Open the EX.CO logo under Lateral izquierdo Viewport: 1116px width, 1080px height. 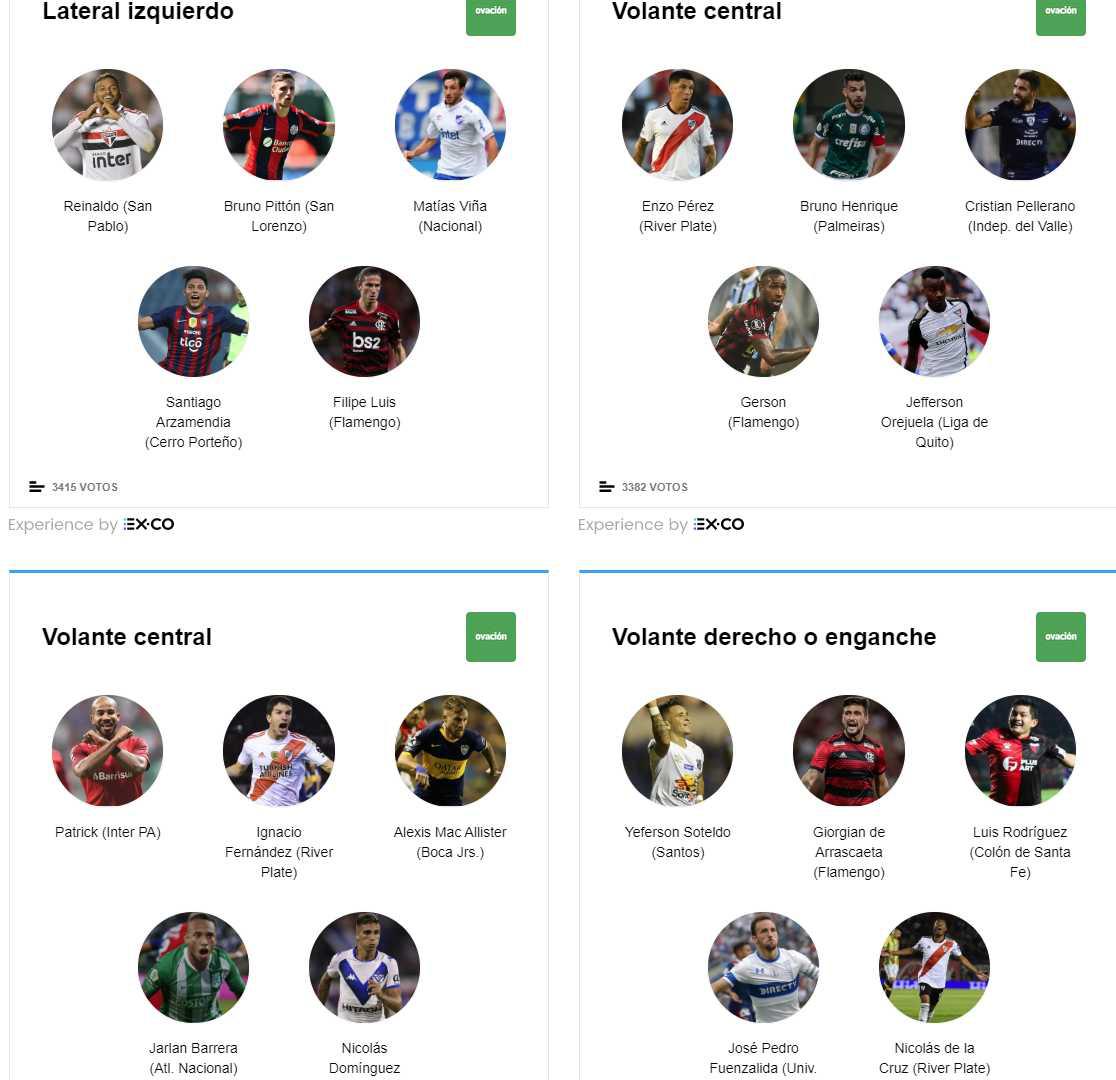point(149,525)
